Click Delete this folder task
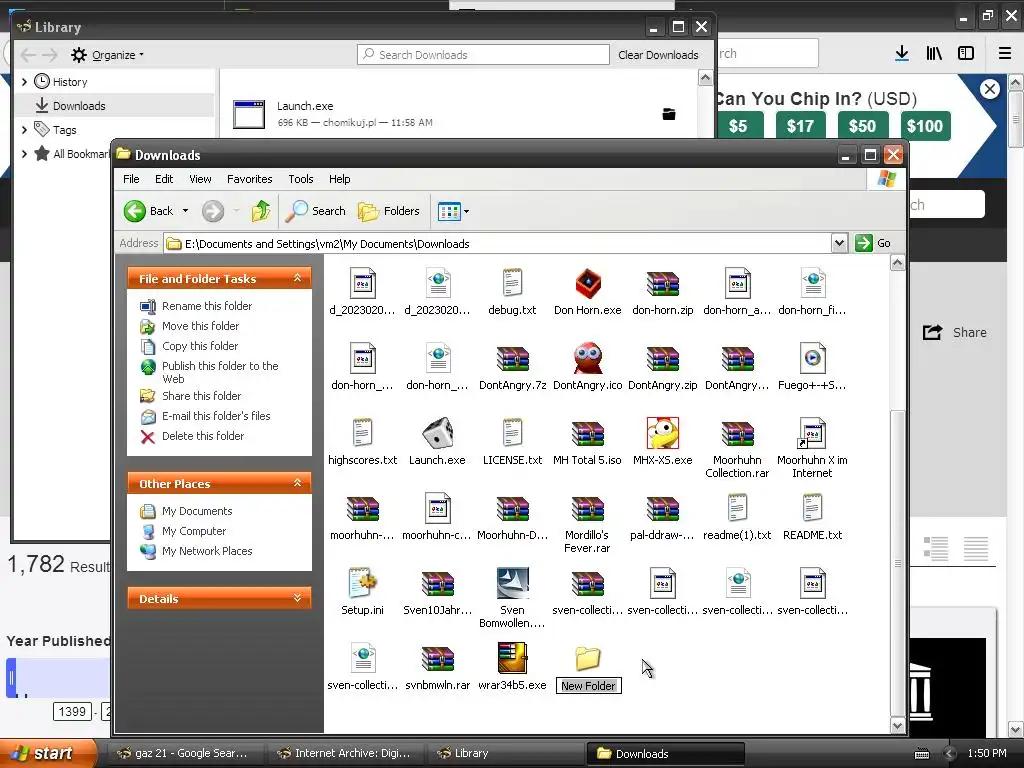The image size is (1024, 768). [x=202, y=436]
